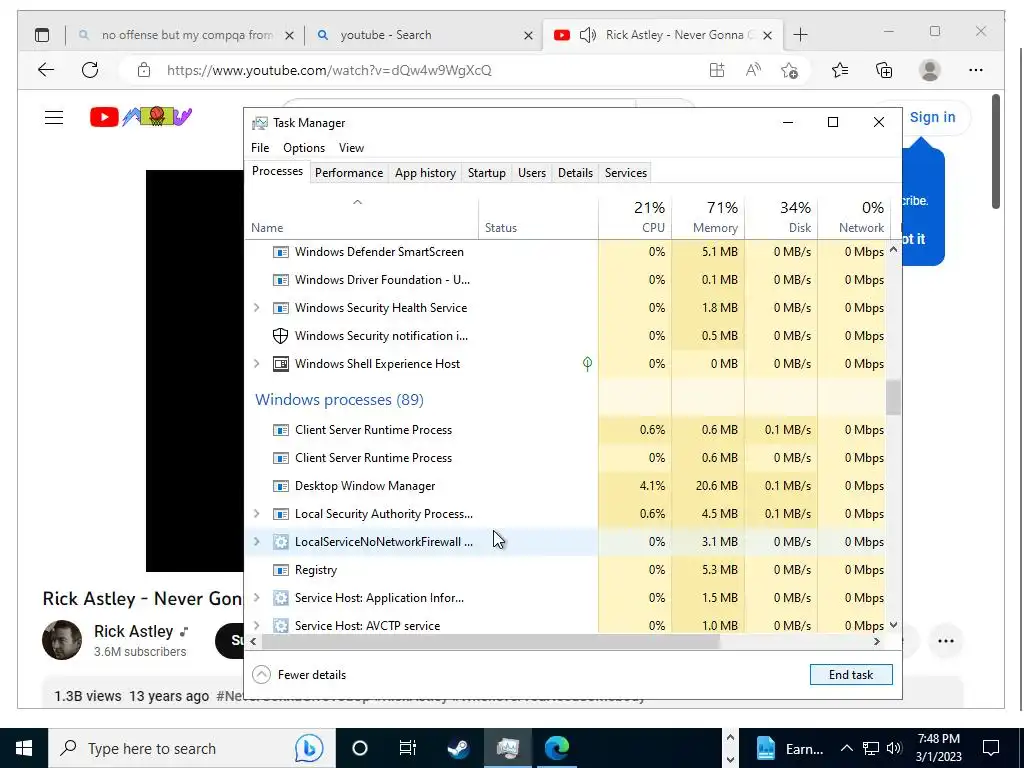Open the Collections icon in Edge
The height and width of the screenshot is (768, 1024).
[884, 70]
